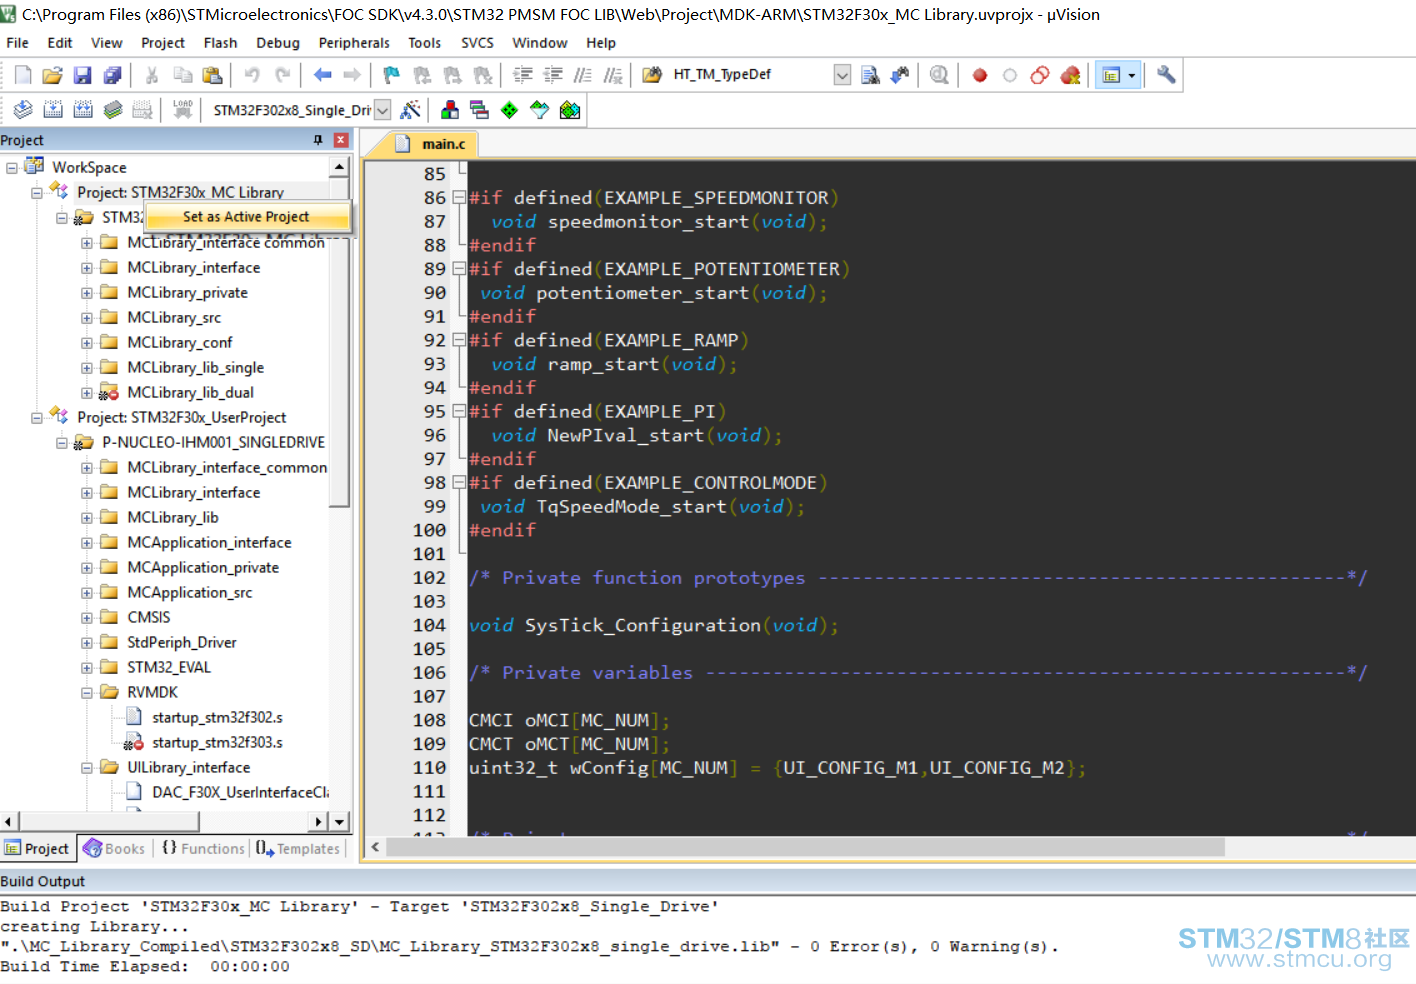Collapse the UILibrary_interface folder

tap(87, 768)
